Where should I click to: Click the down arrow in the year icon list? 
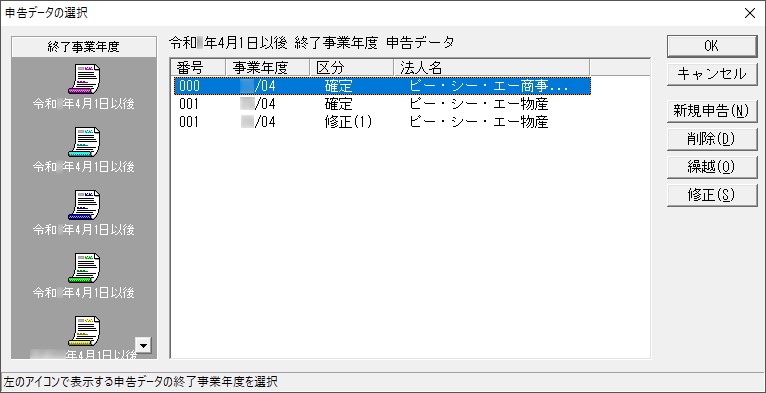(x=143, y=346)
